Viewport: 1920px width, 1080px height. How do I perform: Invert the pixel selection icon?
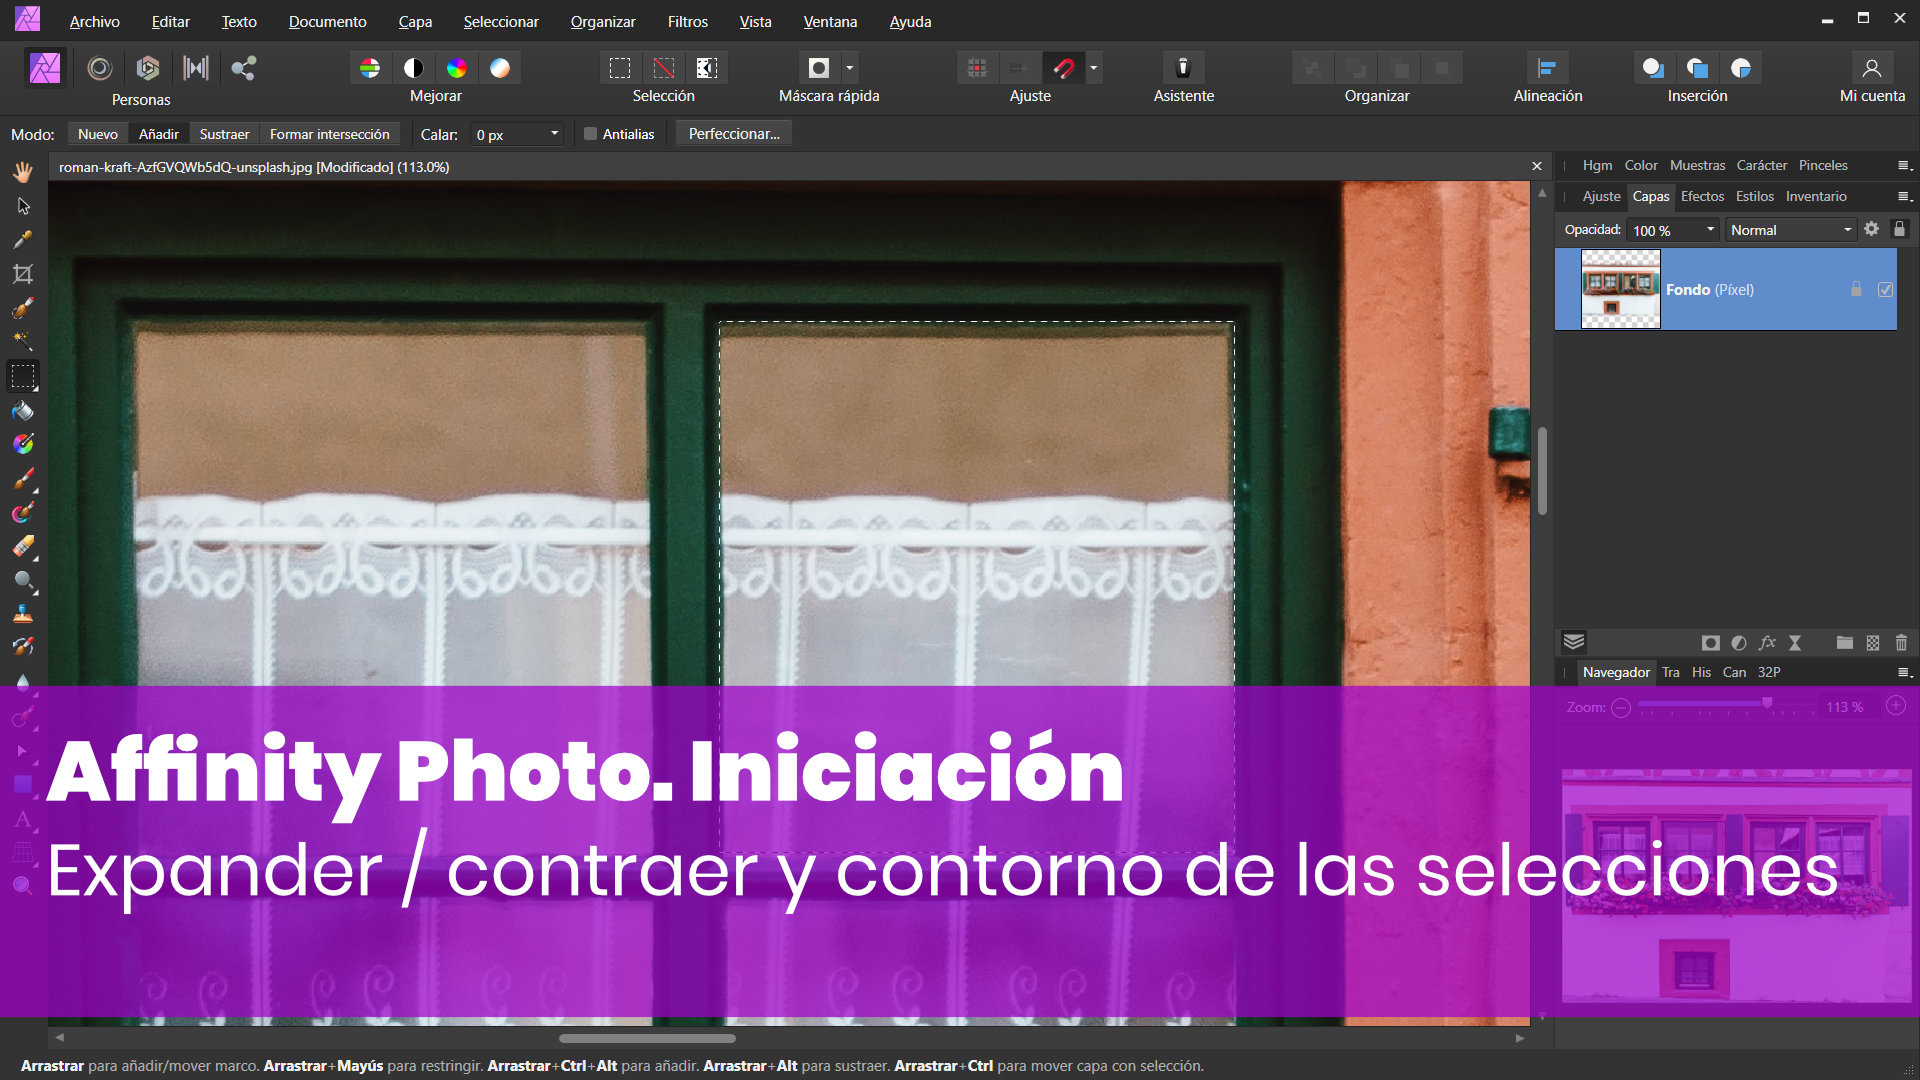tap(707, 68)
